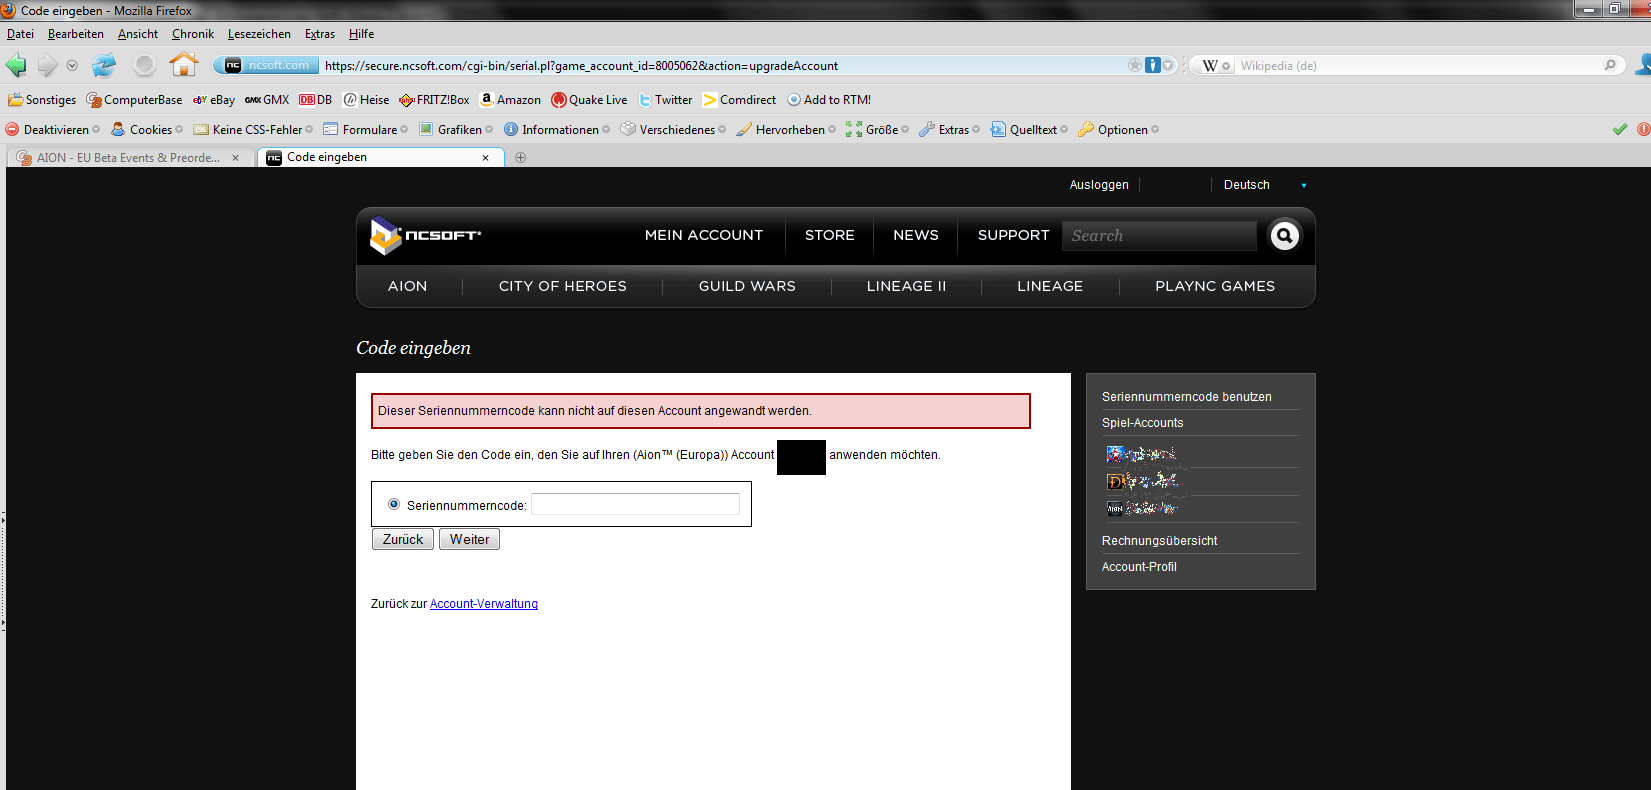Open the Ansicht menu
Screen dimensions: 1651x790
pyautogui.click(x=138, y=34)
